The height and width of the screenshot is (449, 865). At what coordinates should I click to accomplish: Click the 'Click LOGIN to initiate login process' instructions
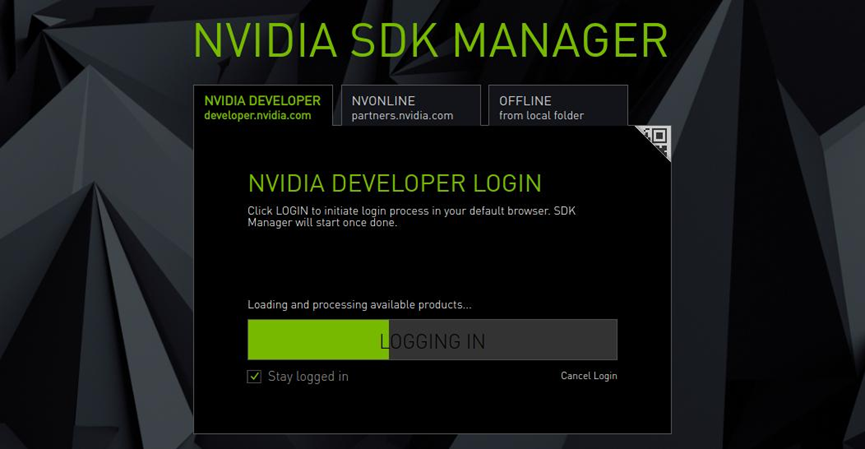(x=412, y=217)
